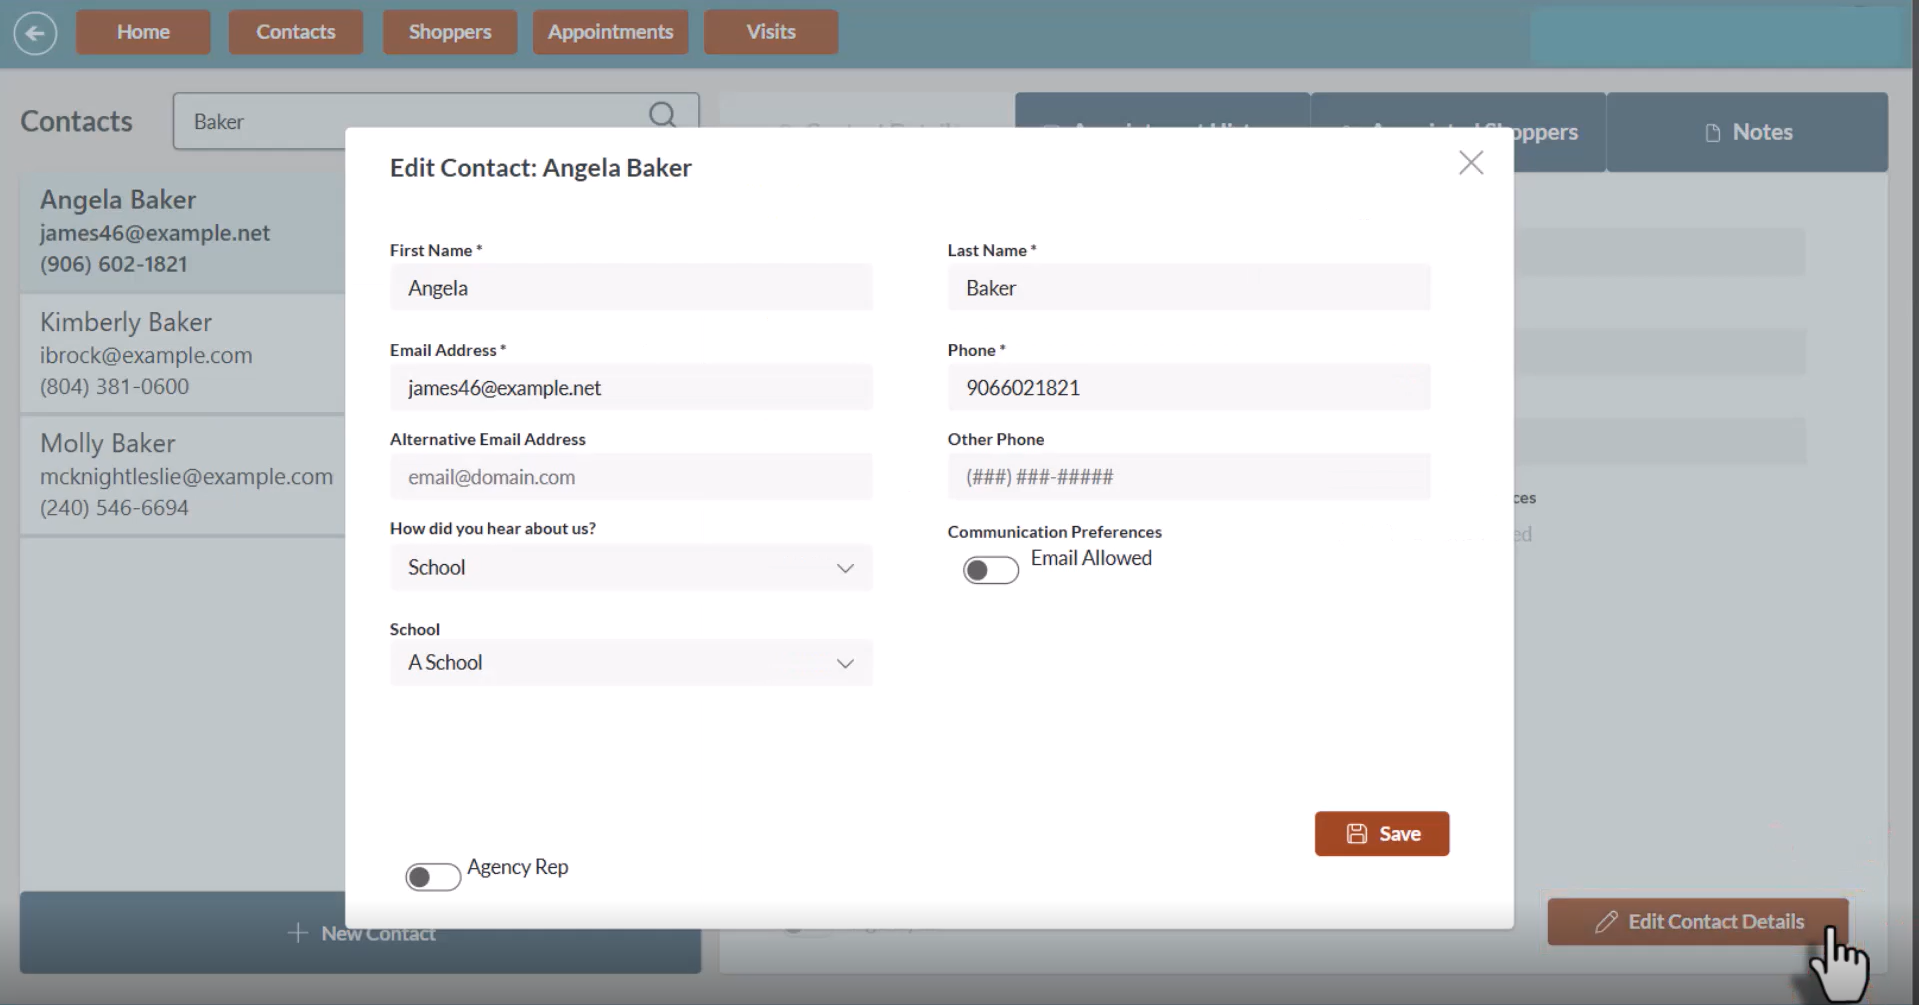
Task: Toggle the Agency Rep switch
Action: click(432, 877)
